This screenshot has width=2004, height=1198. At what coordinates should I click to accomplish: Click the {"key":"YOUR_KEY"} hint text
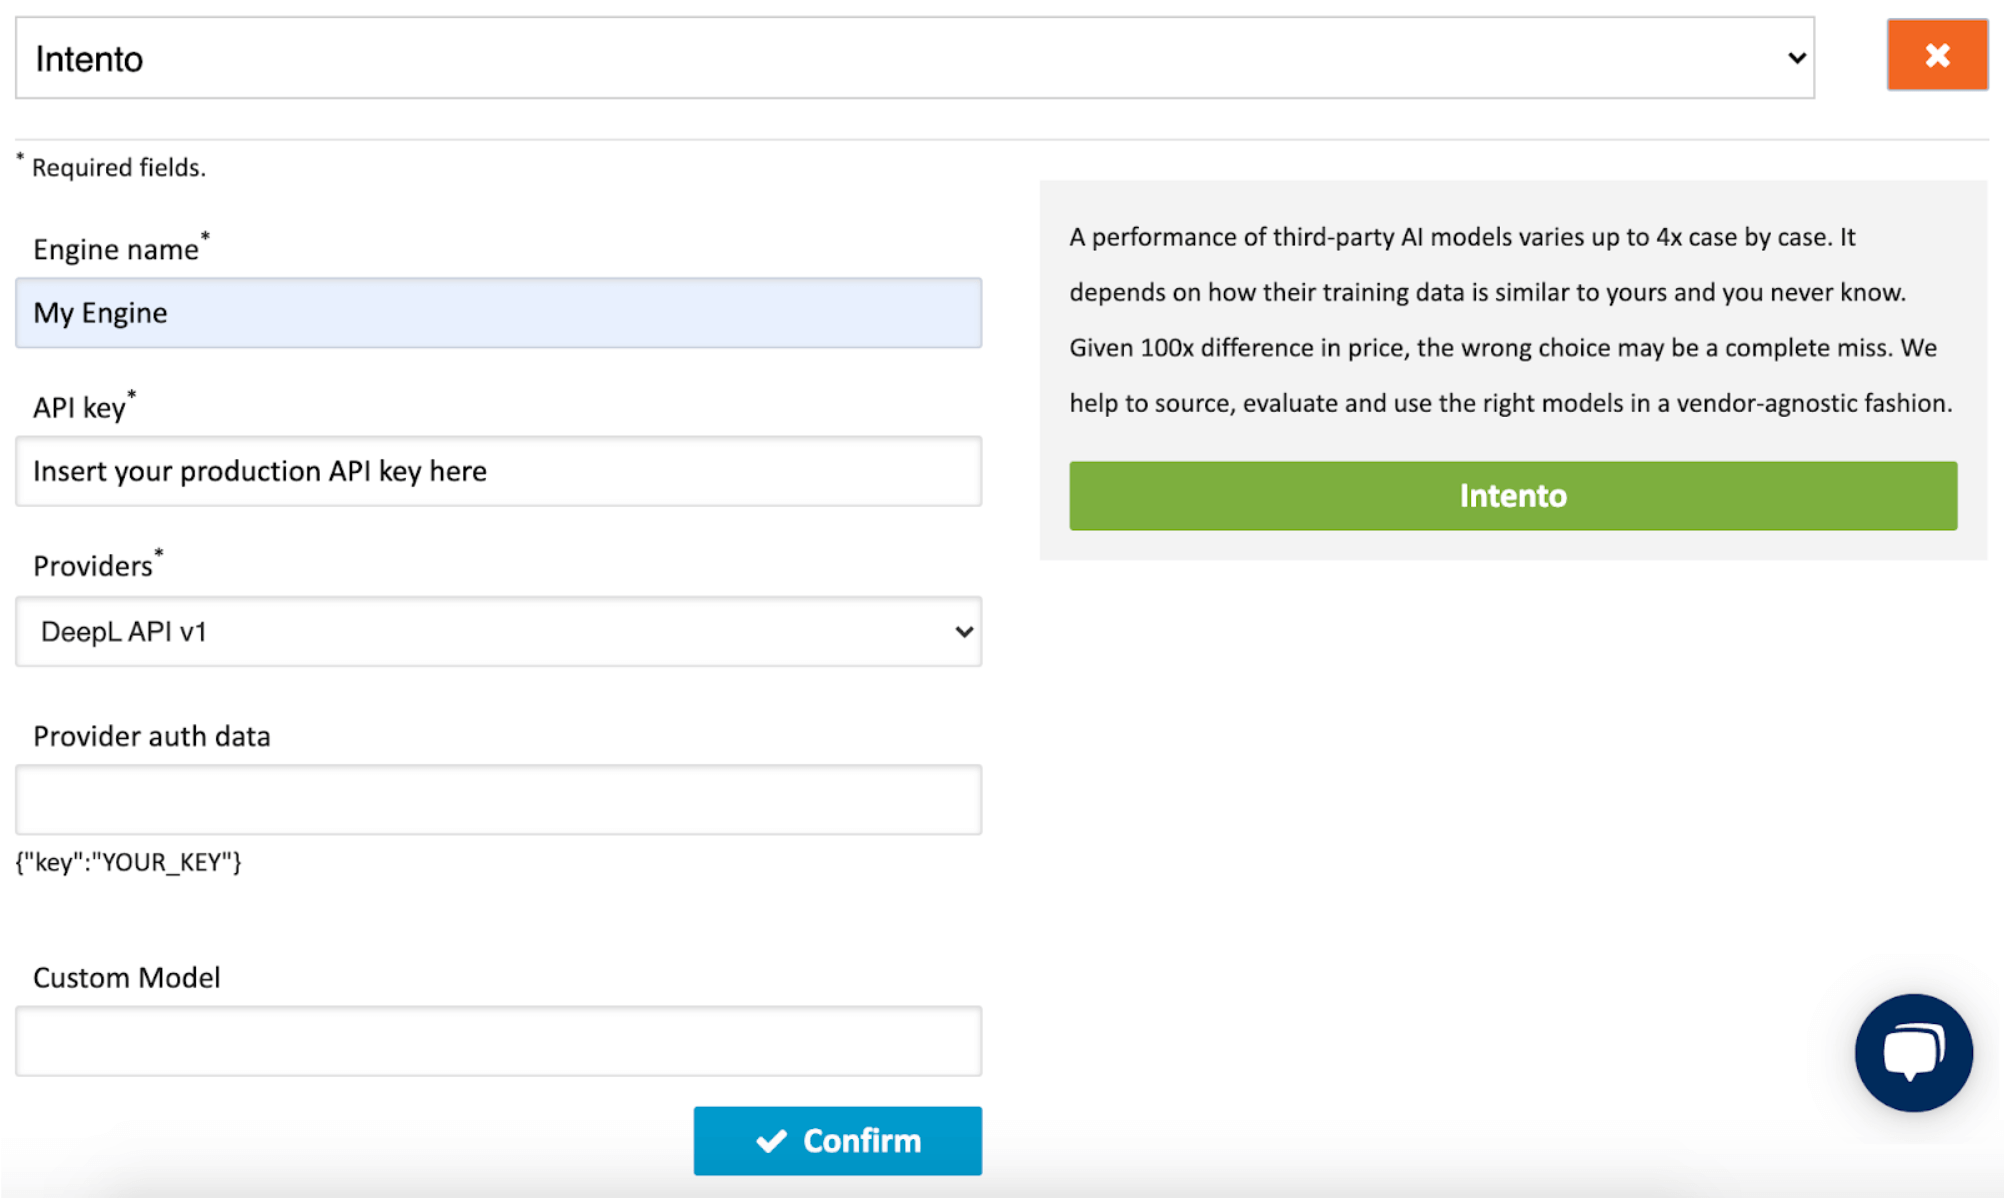click(129, 862)
